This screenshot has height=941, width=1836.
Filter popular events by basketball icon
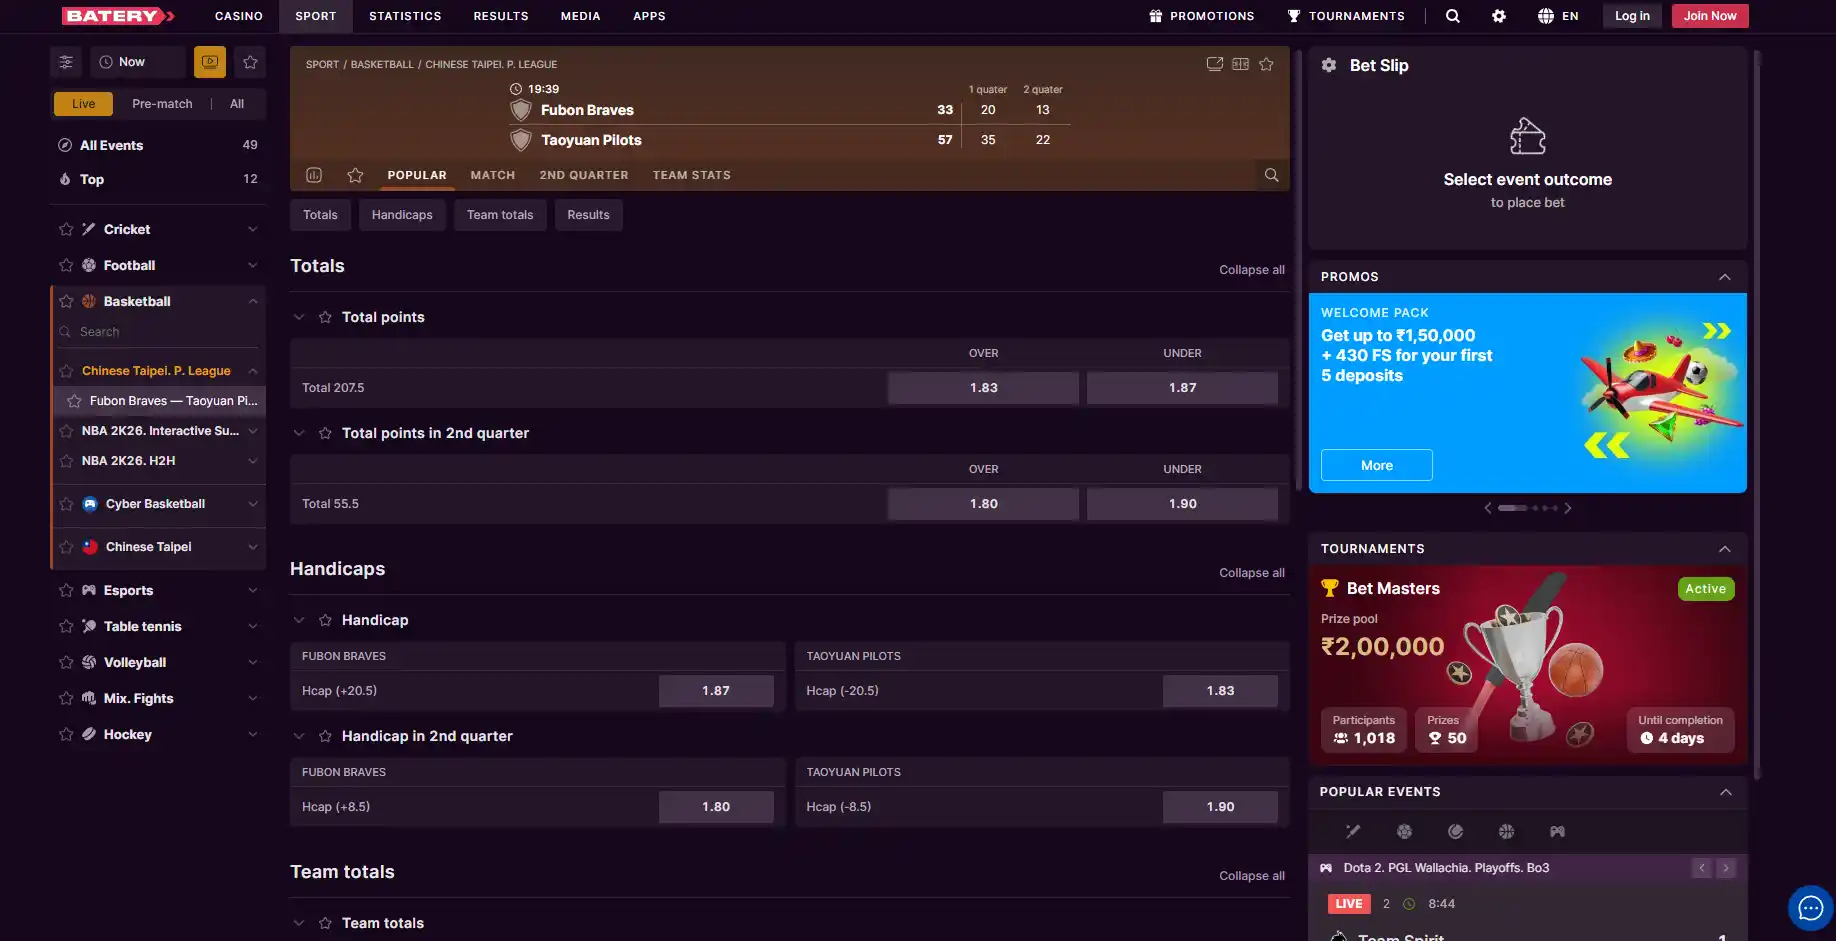pyautogui.click(x=1506, y=832)
